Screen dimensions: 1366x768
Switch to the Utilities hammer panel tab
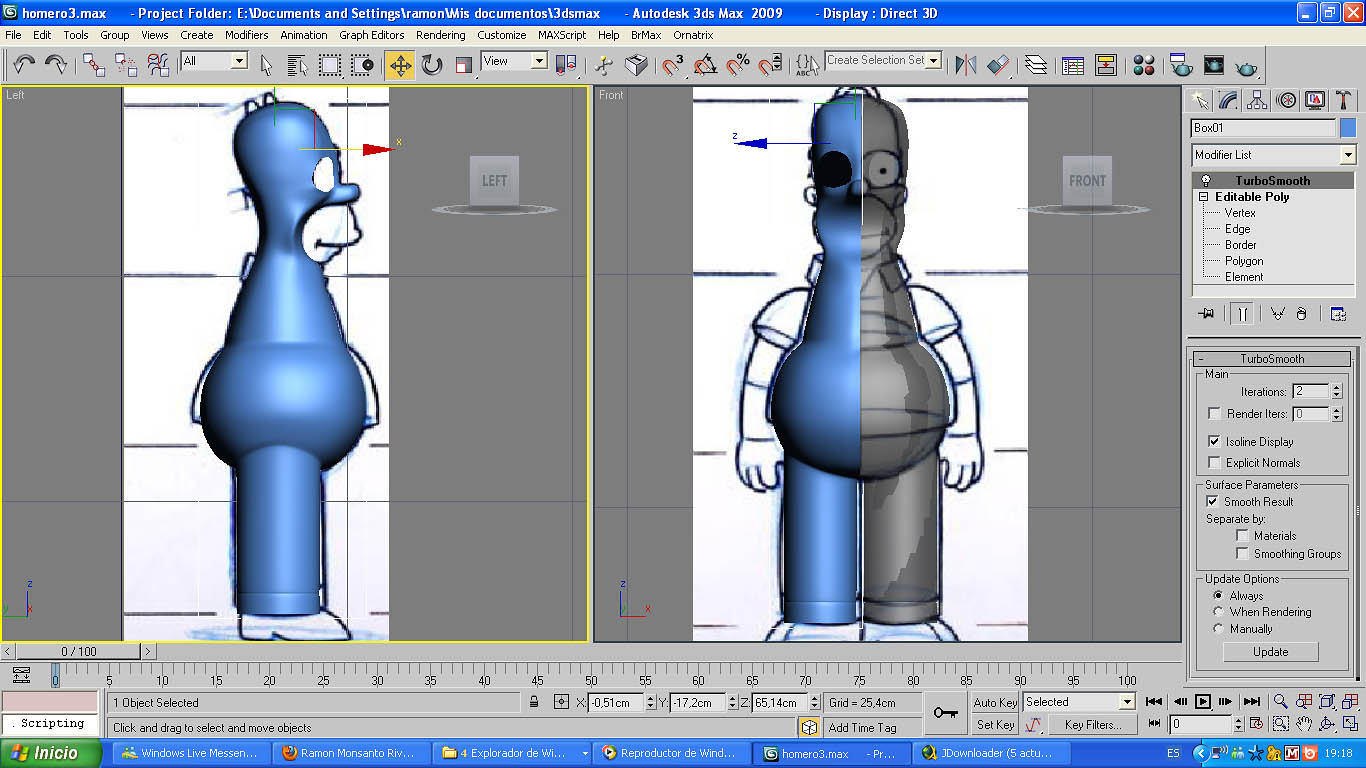(1344, 100)
